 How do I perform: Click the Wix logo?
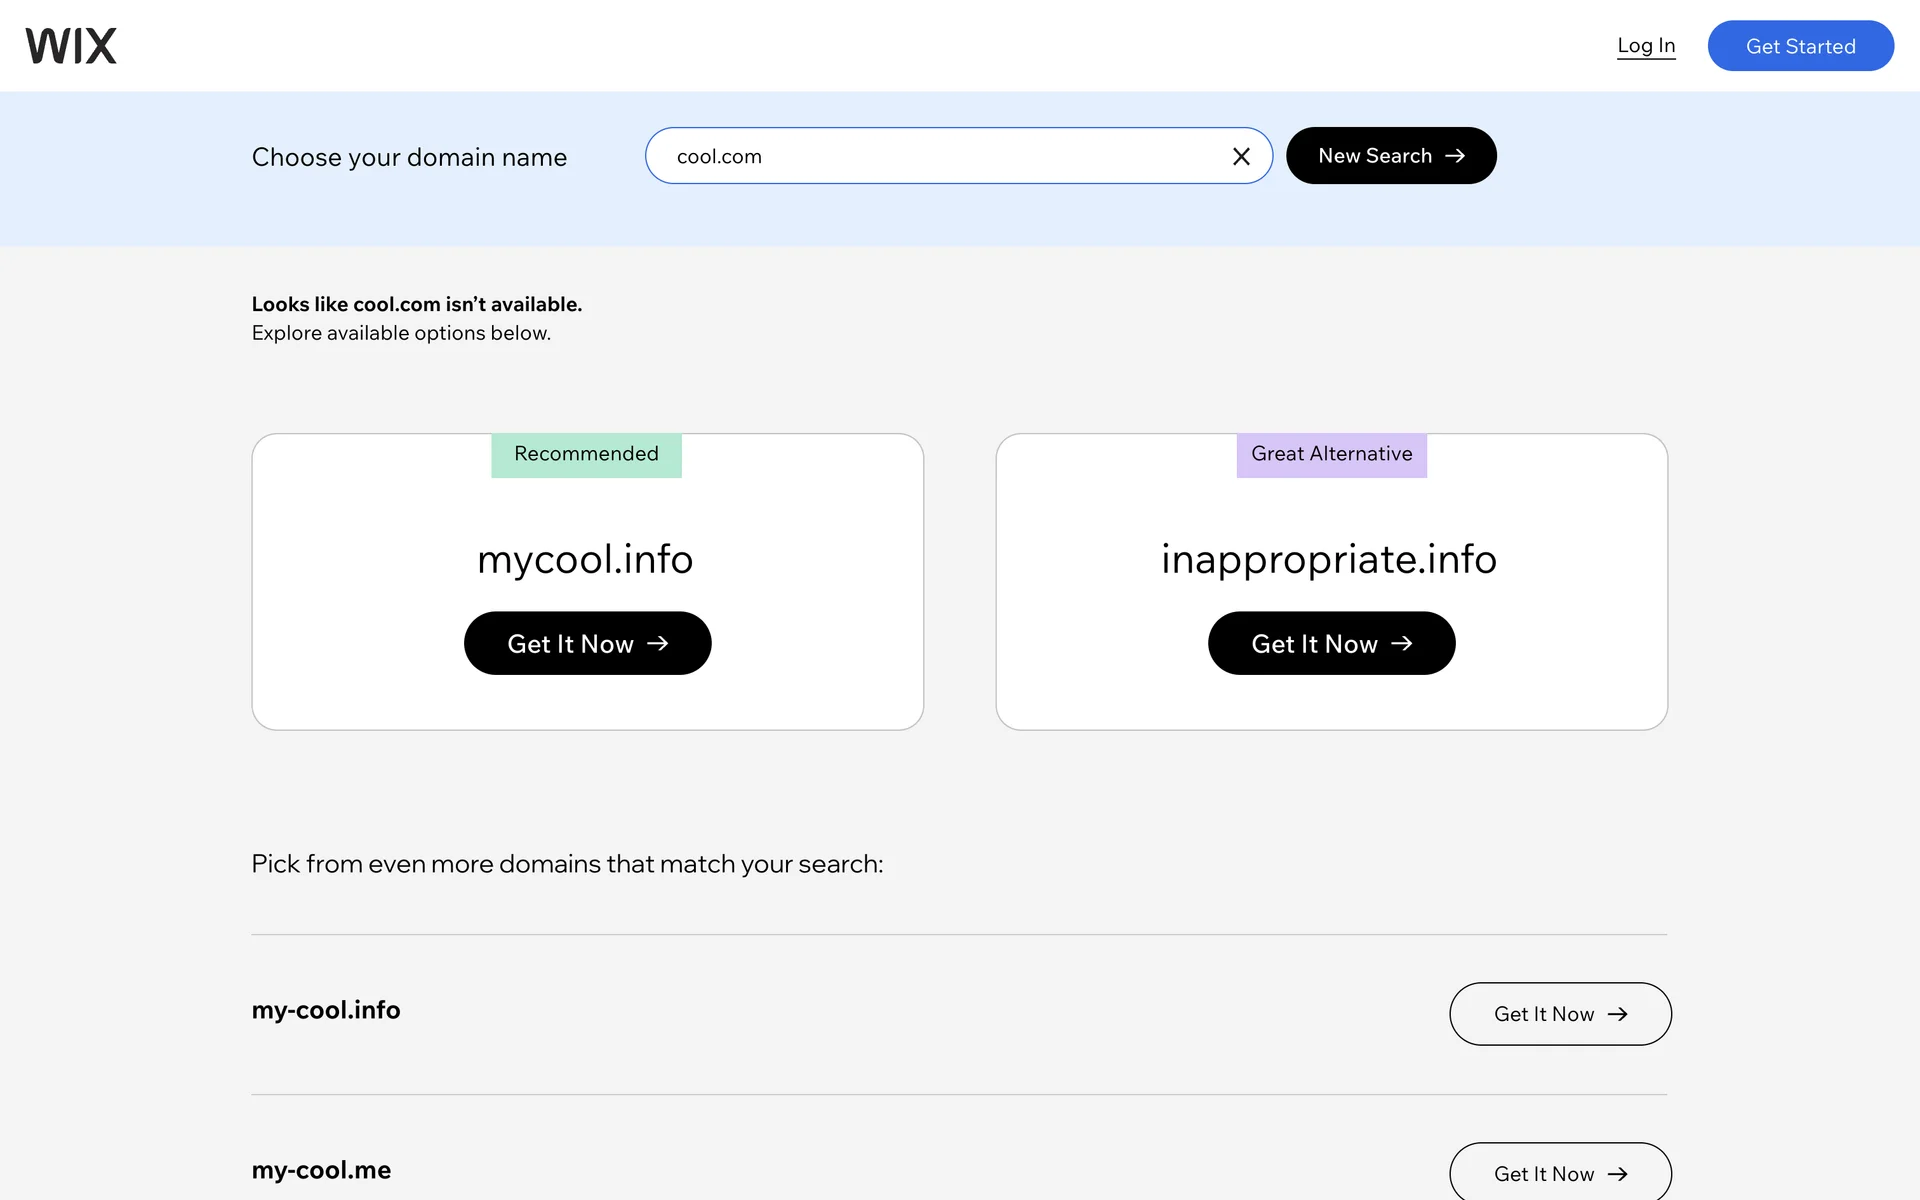pyautogui.click(x=71, y=46)
